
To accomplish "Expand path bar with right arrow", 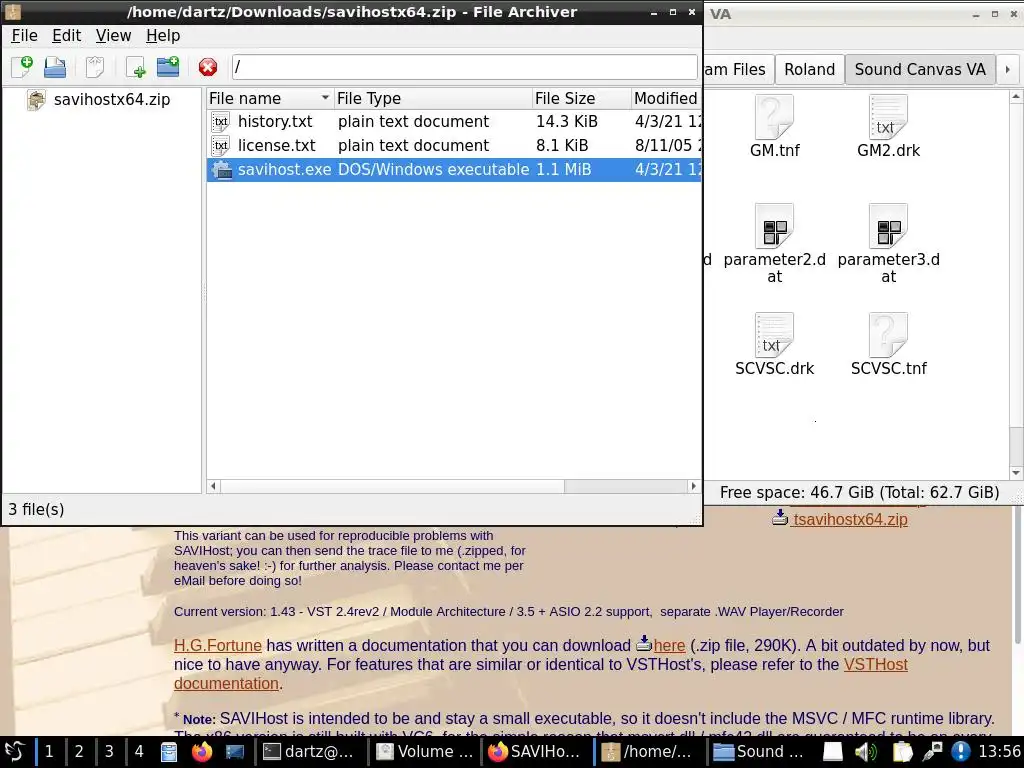I will point(1008,69).
